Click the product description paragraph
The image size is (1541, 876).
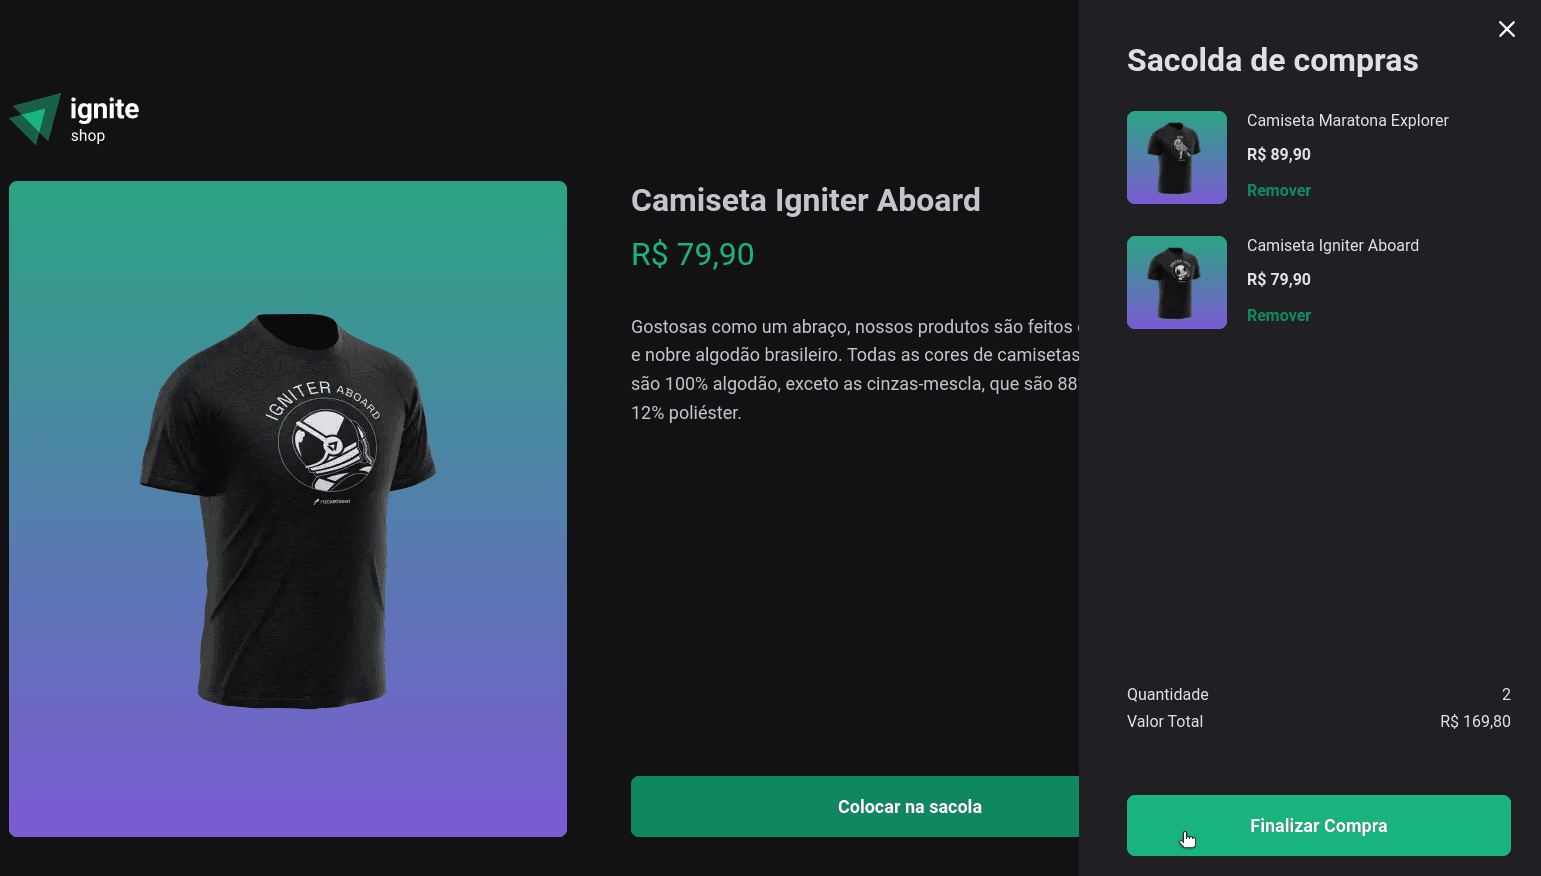pyautogui.click(x=855, y=369)
